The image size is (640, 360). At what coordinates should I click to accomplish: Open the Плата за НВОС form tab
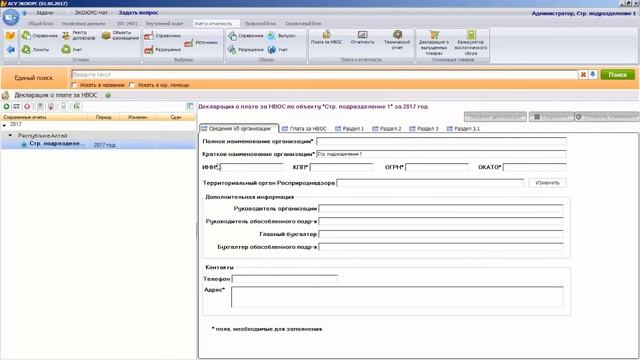(x=304, y=129)
